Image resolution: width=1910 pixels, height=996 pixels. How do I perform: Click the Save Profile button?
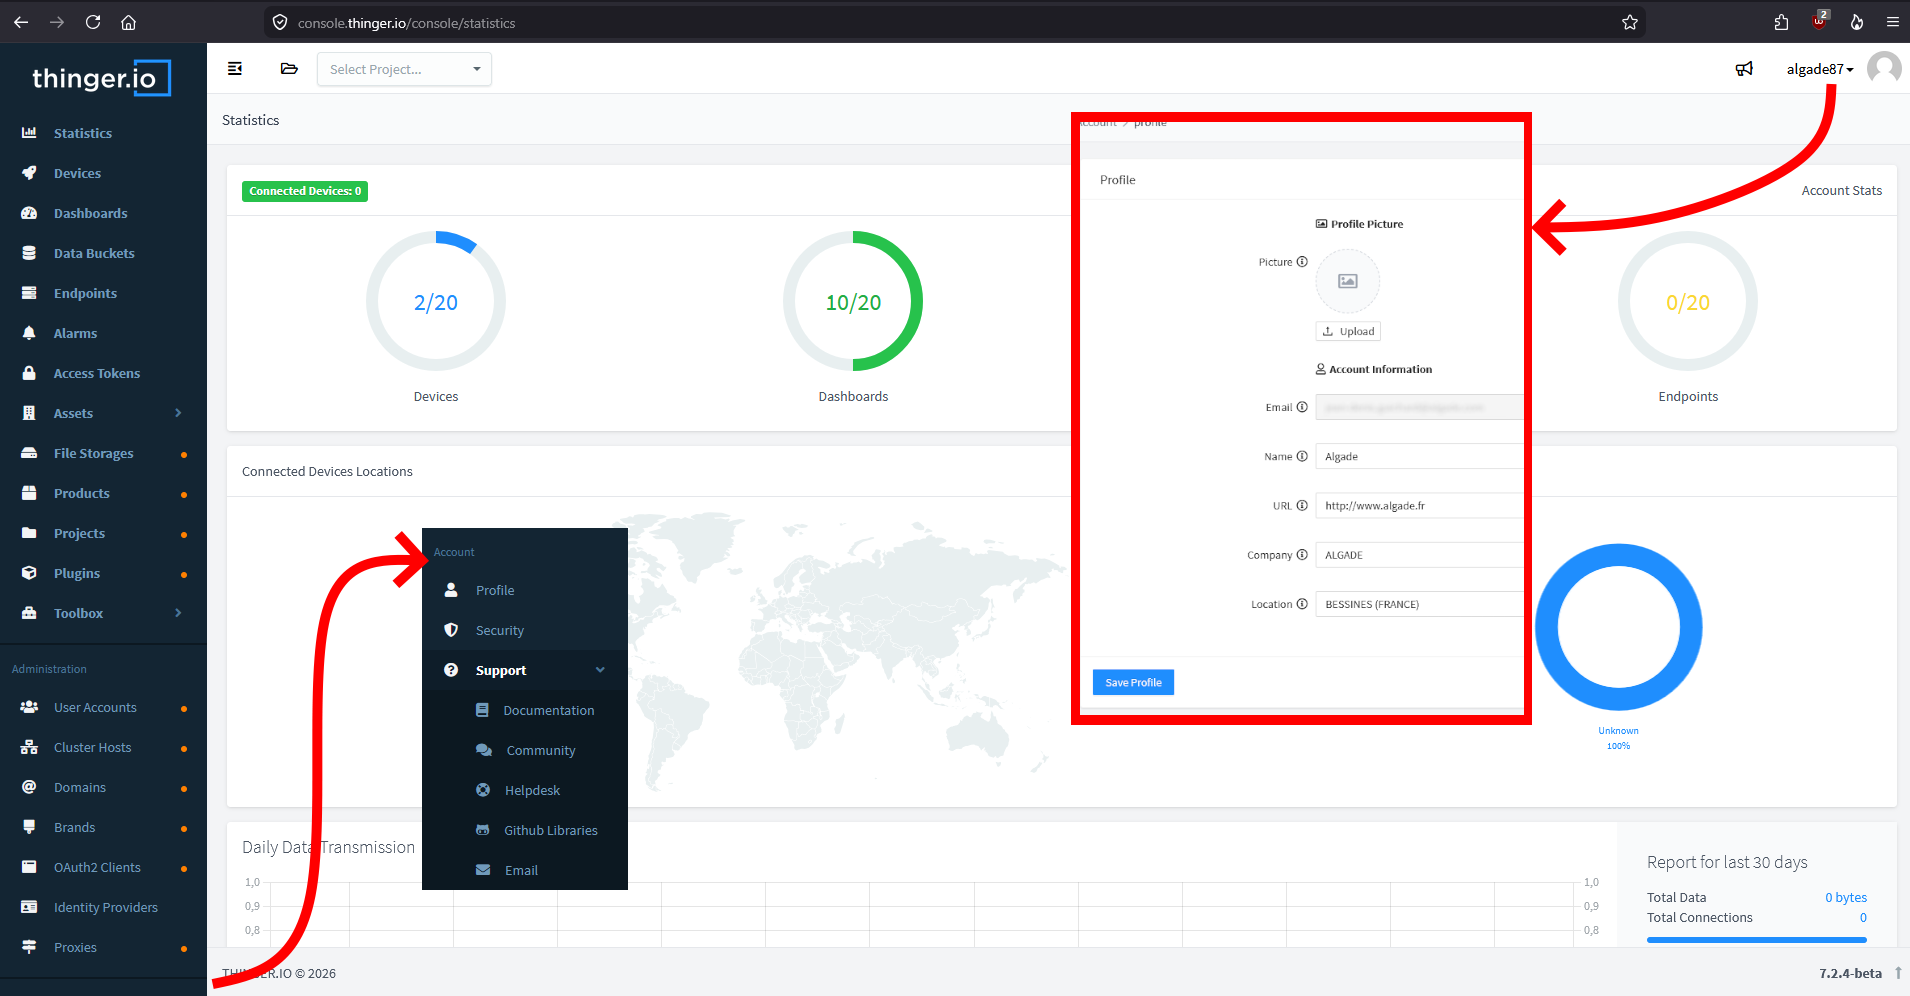pyautogui.click(x=1133, y=682)
